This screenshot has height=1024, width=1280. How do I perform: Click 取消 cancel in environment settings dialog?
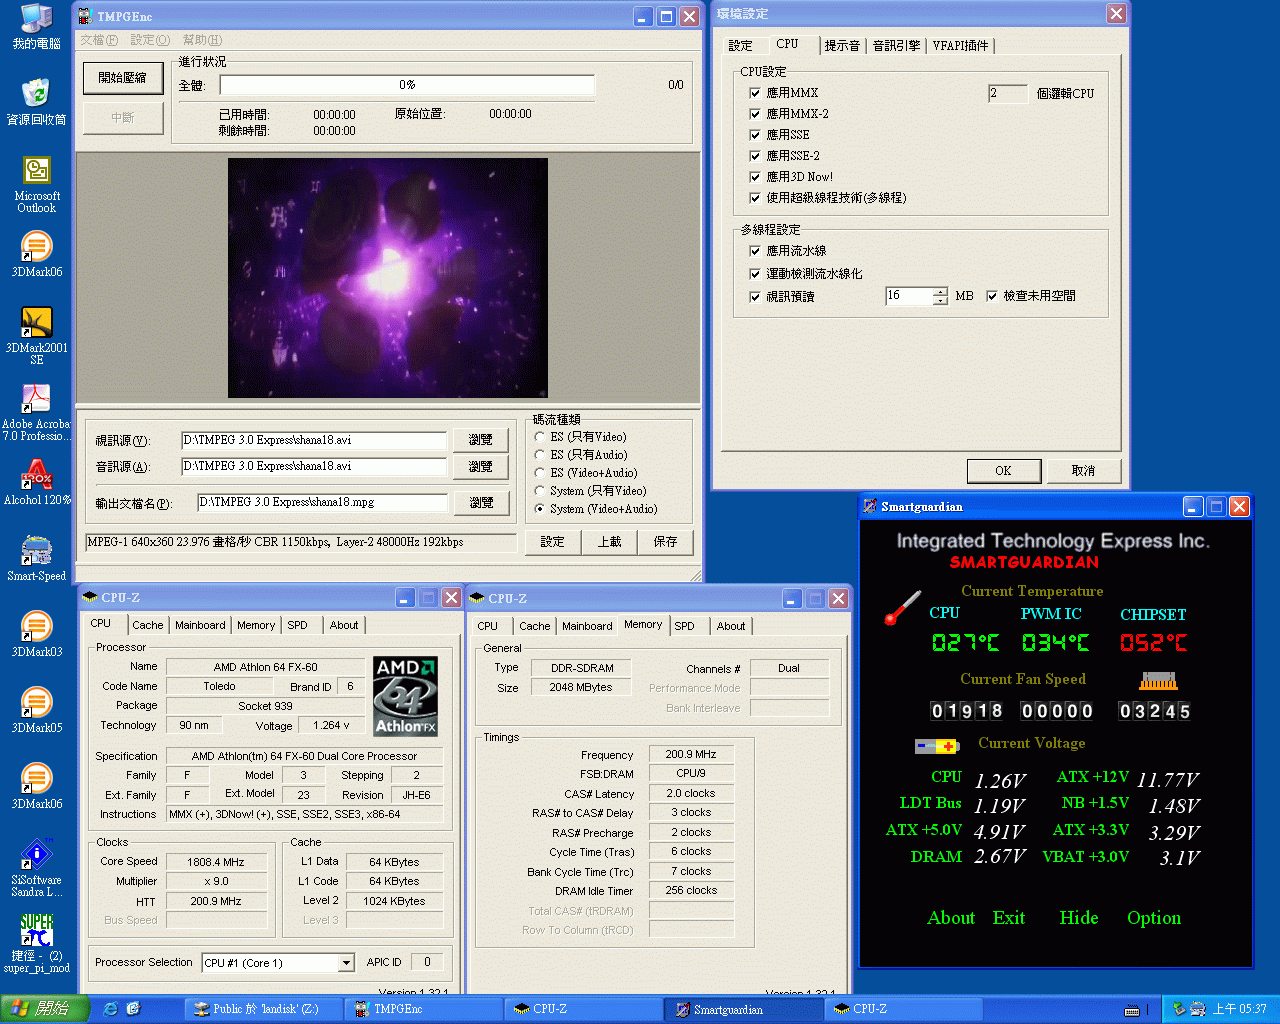pyautogui.click(x=1083, y=471)
